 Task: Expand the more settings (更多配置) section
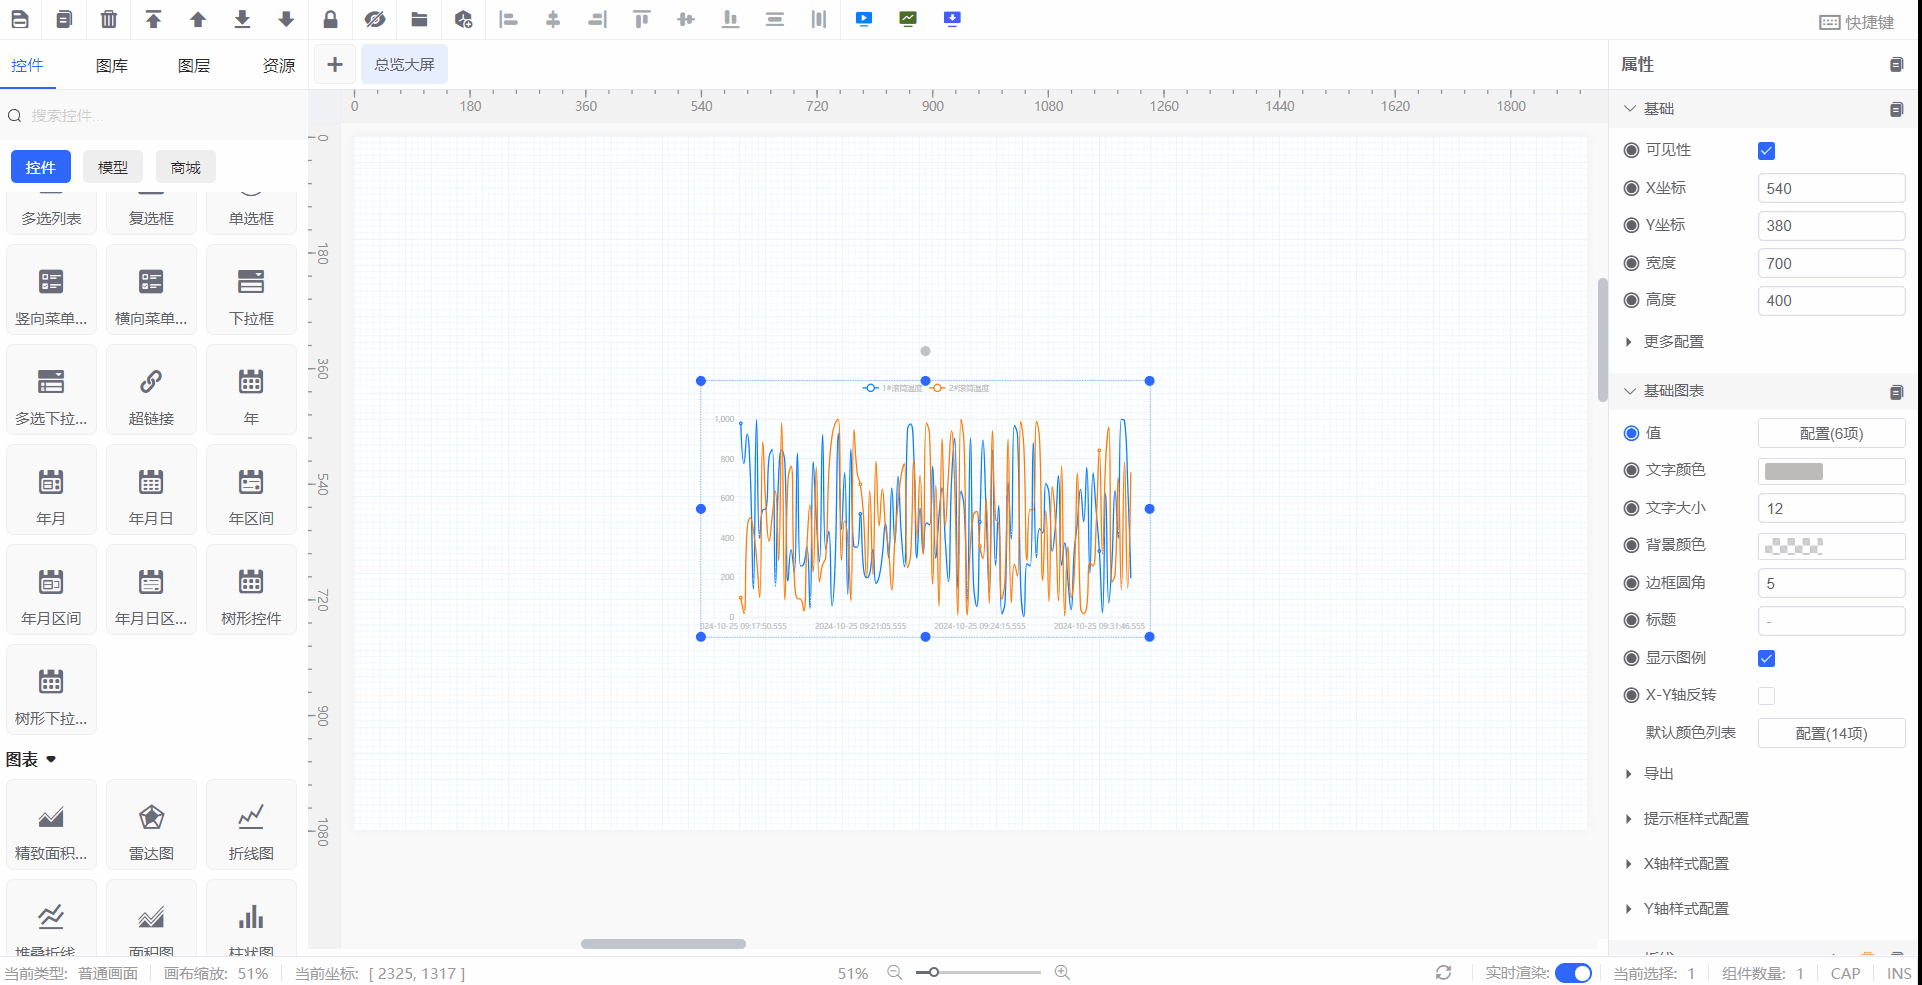tap(1673, 342)
